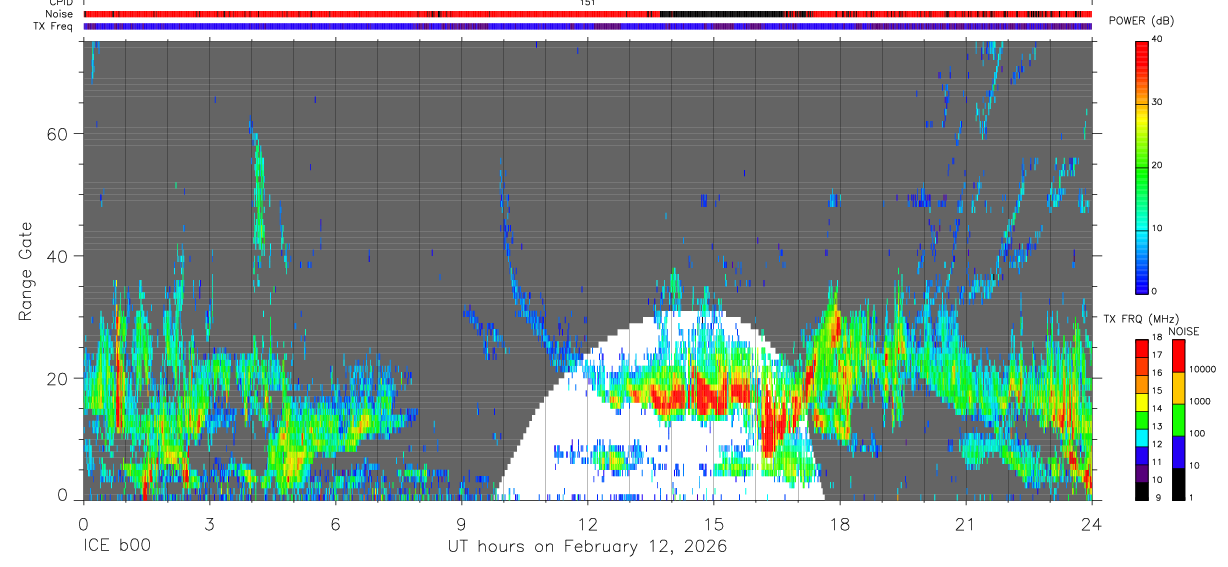Click the '60' tick on Range Gate axis
This screenshot has width=1228, height=567.
(55, 134)
